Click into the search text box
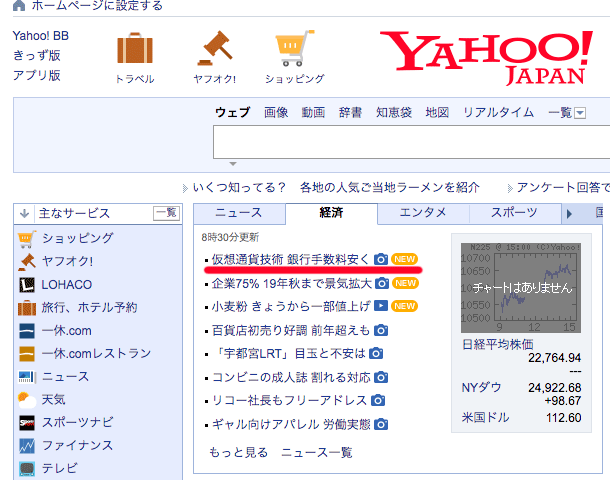Screen dimensions: 610x480 (412, 142)
